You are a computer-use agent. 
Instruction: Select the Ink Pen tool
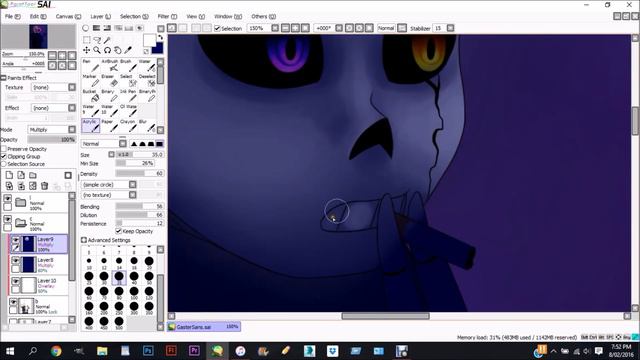pyautogui.click(x=129, y=96)
